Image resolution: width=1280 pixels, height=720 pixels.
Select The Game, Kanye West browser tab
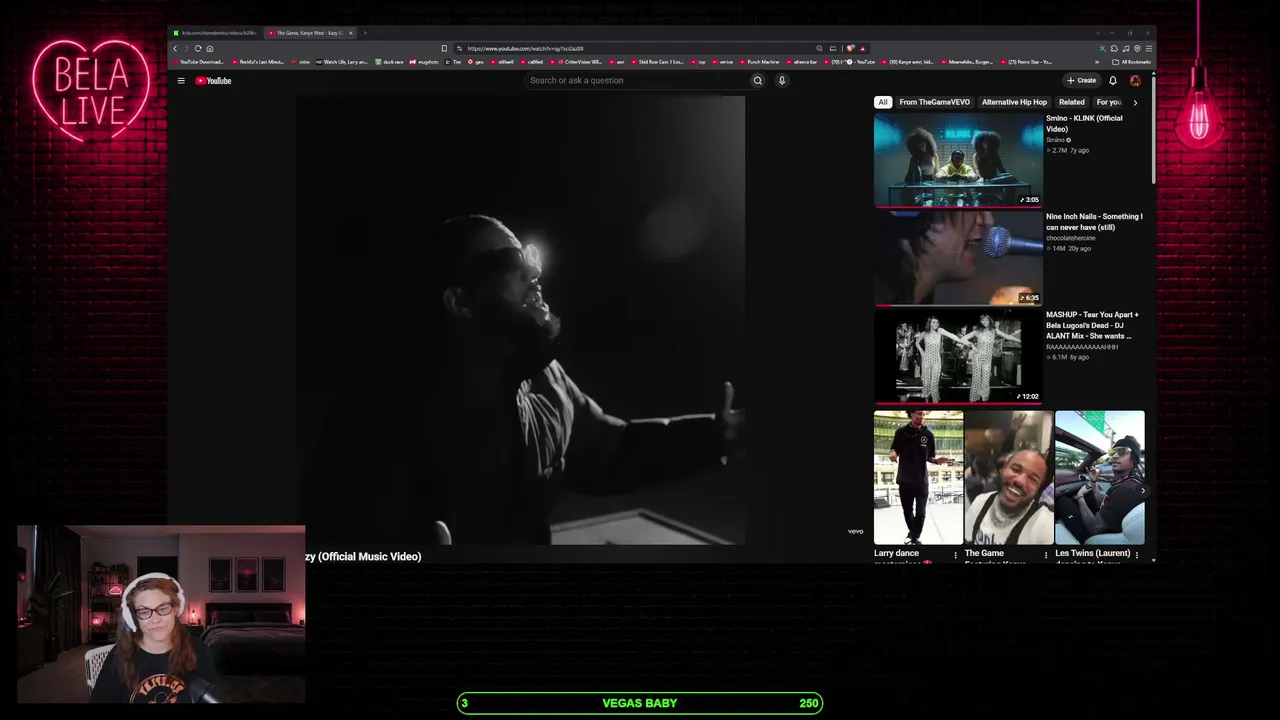pyautogui.click(x=308, y=33)
